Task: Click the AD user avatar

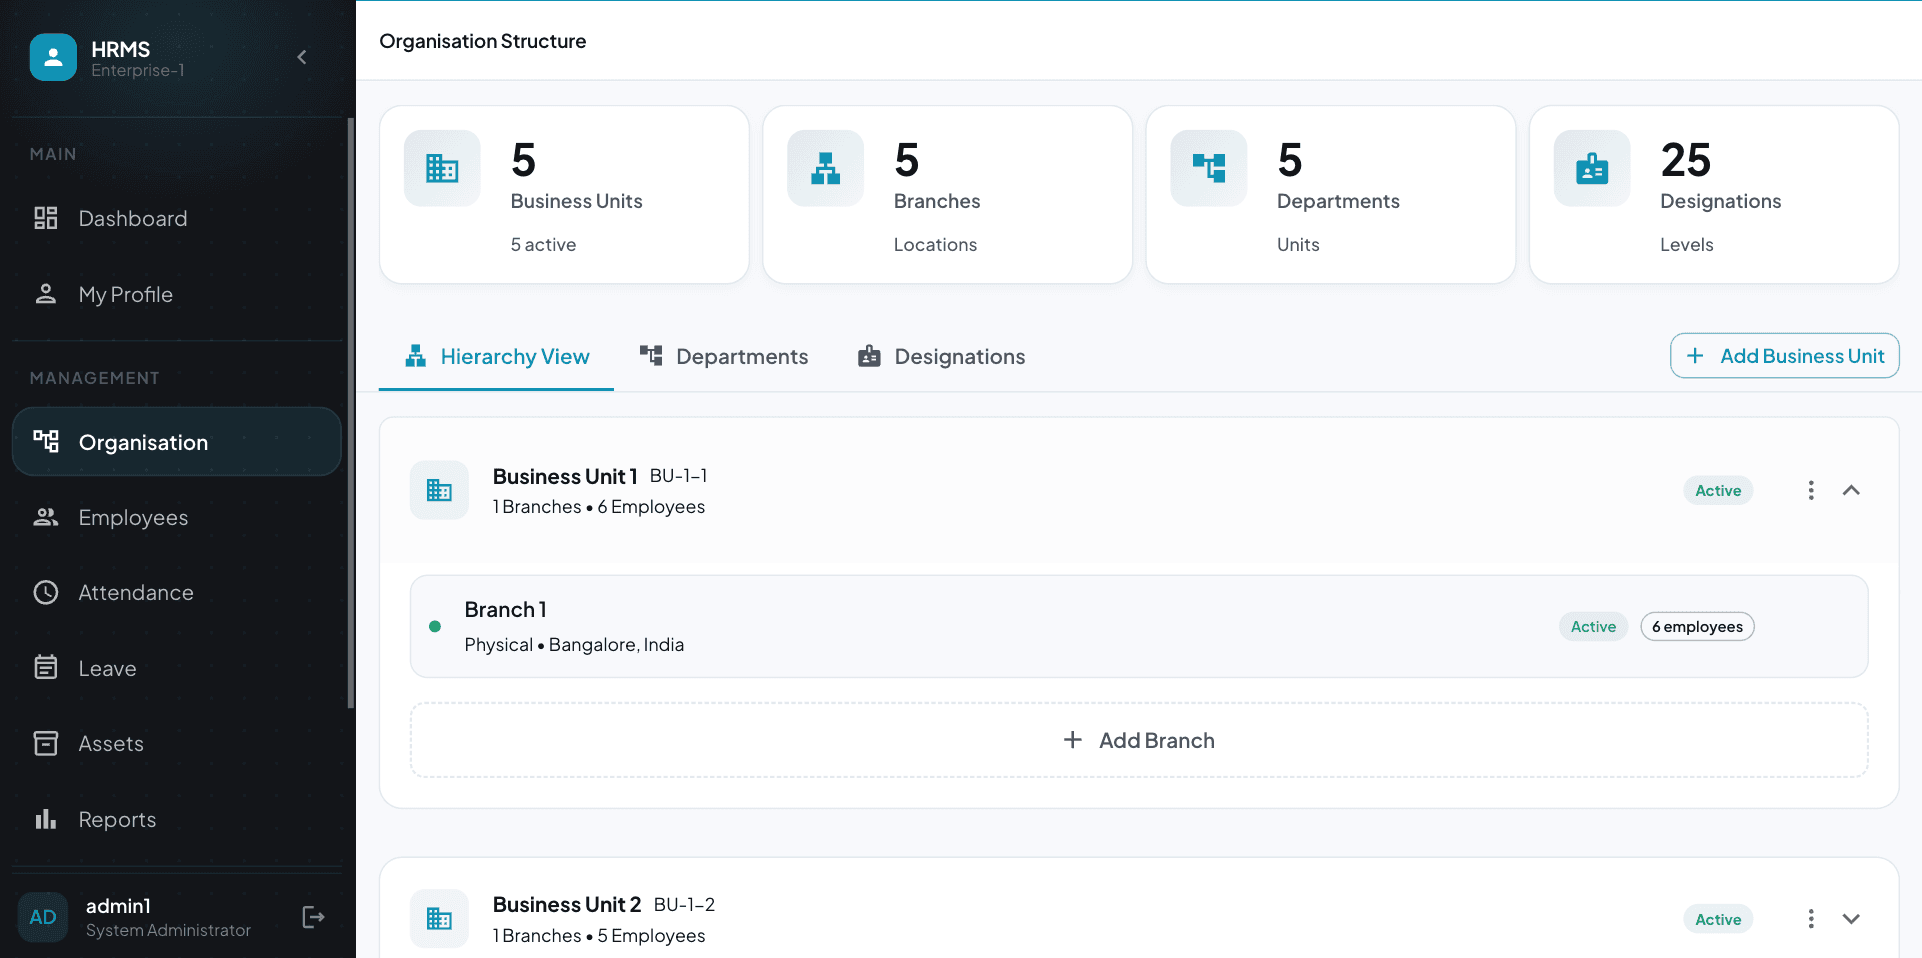Action: tap(43, 917)
